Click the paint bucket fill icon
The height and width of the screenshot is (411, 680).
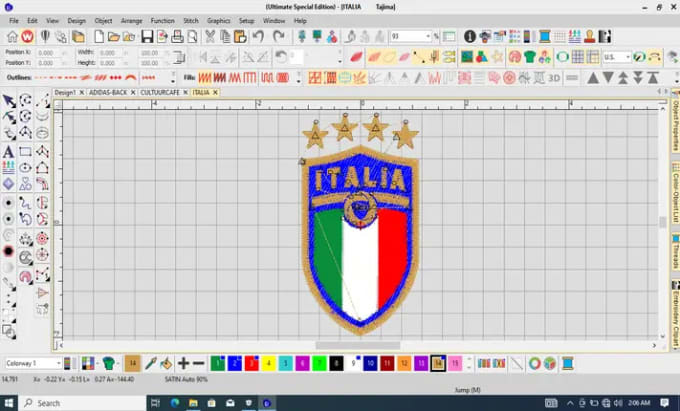166,363
